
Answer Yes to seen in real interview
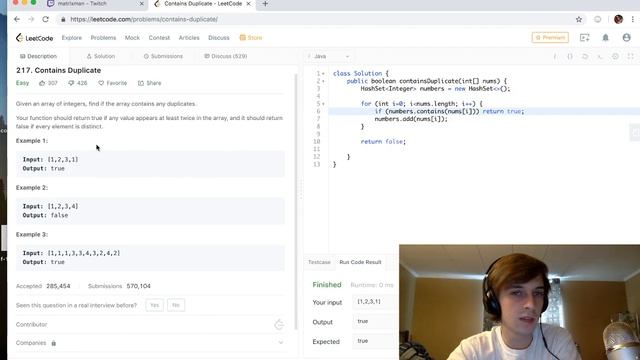click(x=154, y=305)
